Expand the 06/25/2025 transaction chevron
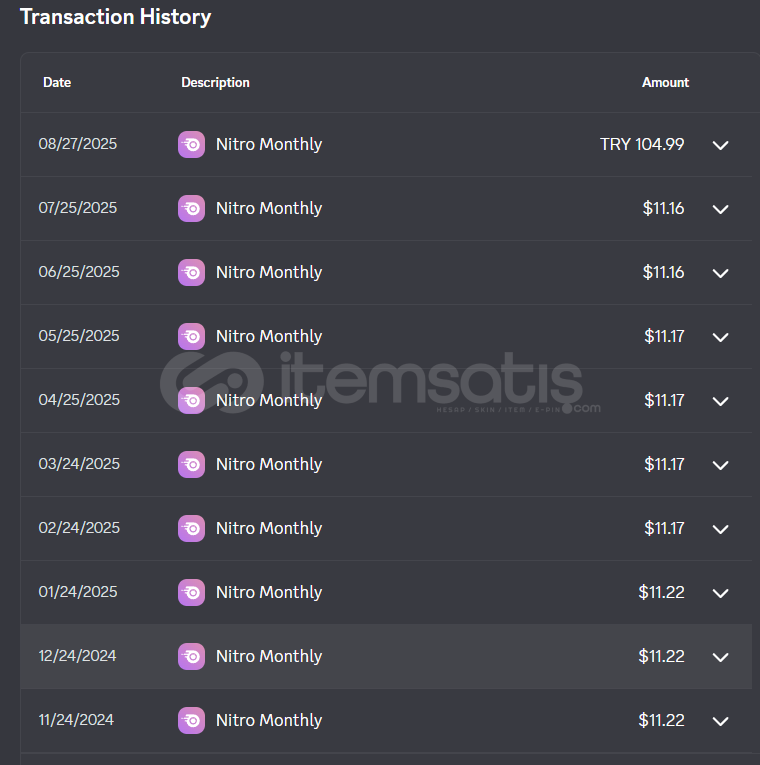The width and height of the screenshot is (760, 765). click(x=720, y=273)
